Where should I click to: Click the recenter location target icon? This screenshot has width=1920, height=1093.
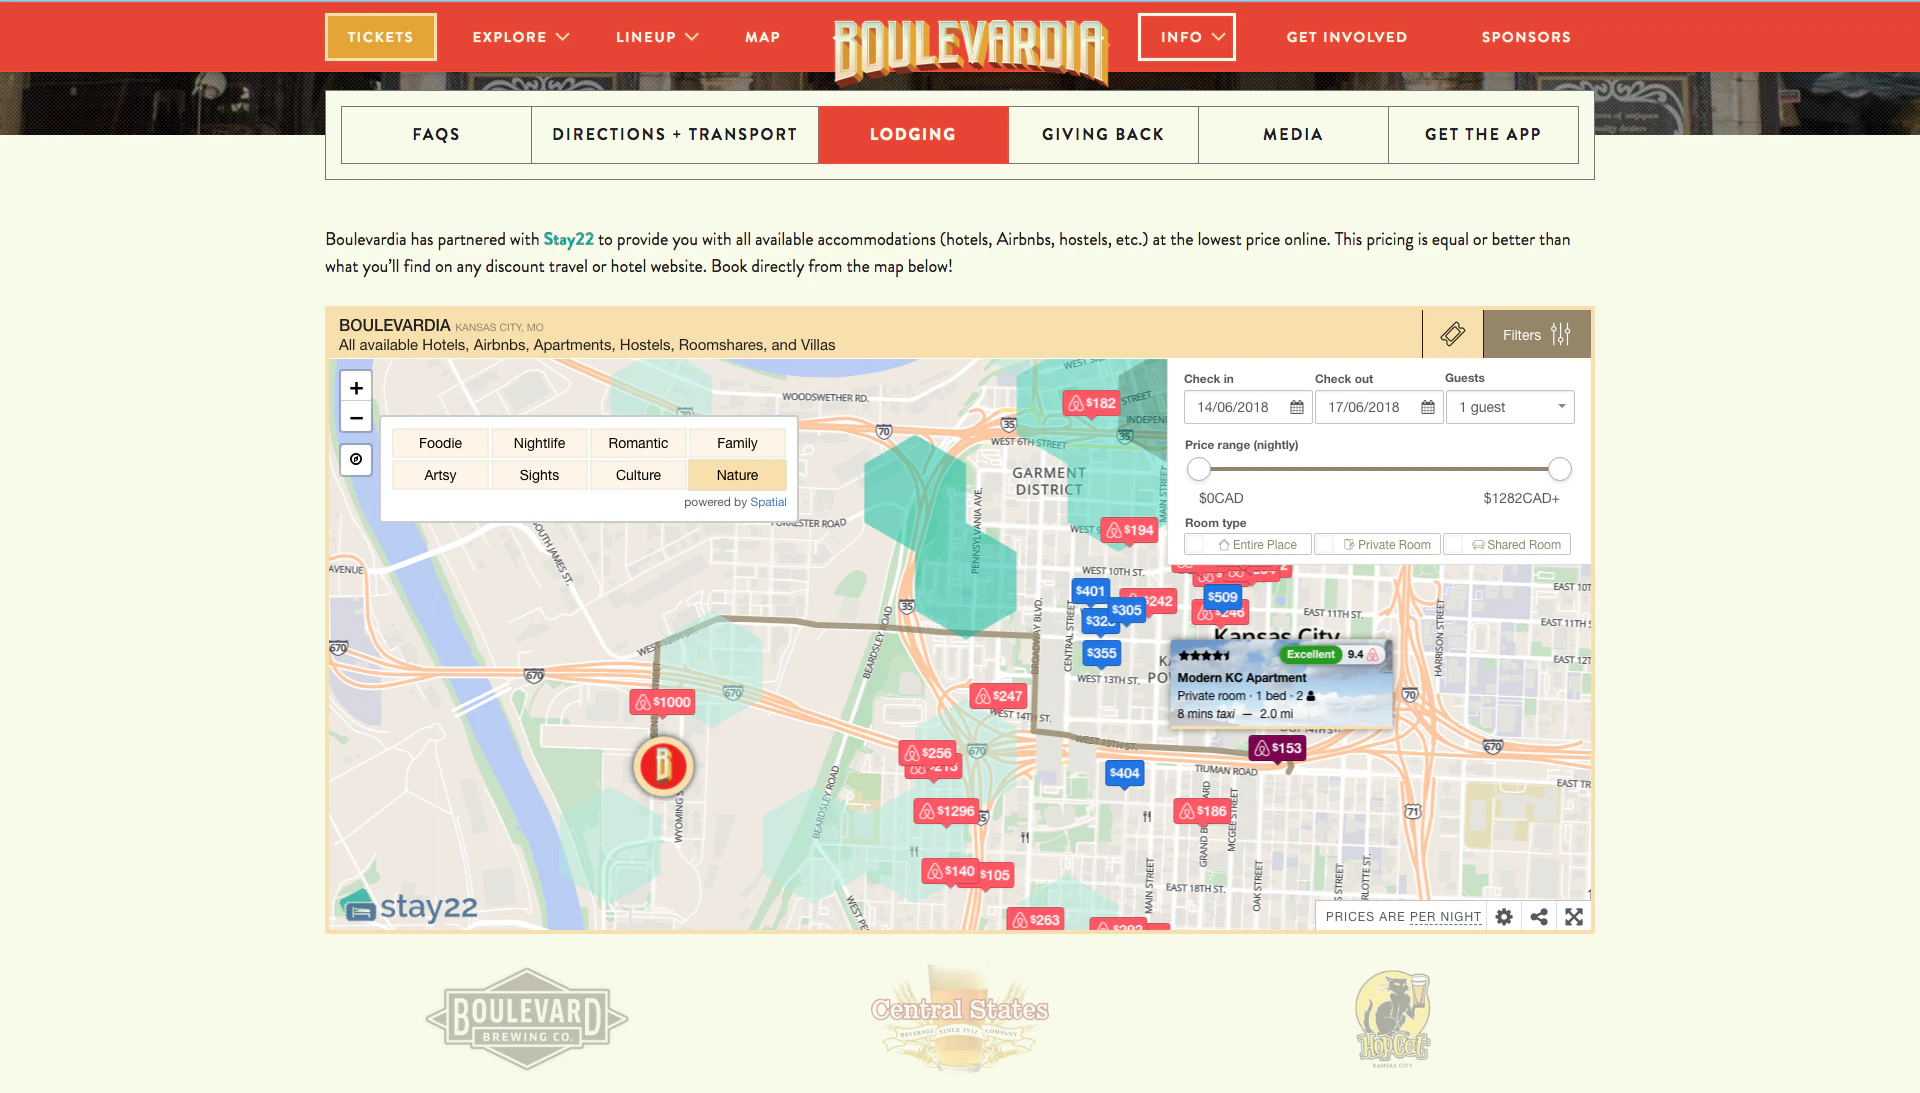pos(356,459)
